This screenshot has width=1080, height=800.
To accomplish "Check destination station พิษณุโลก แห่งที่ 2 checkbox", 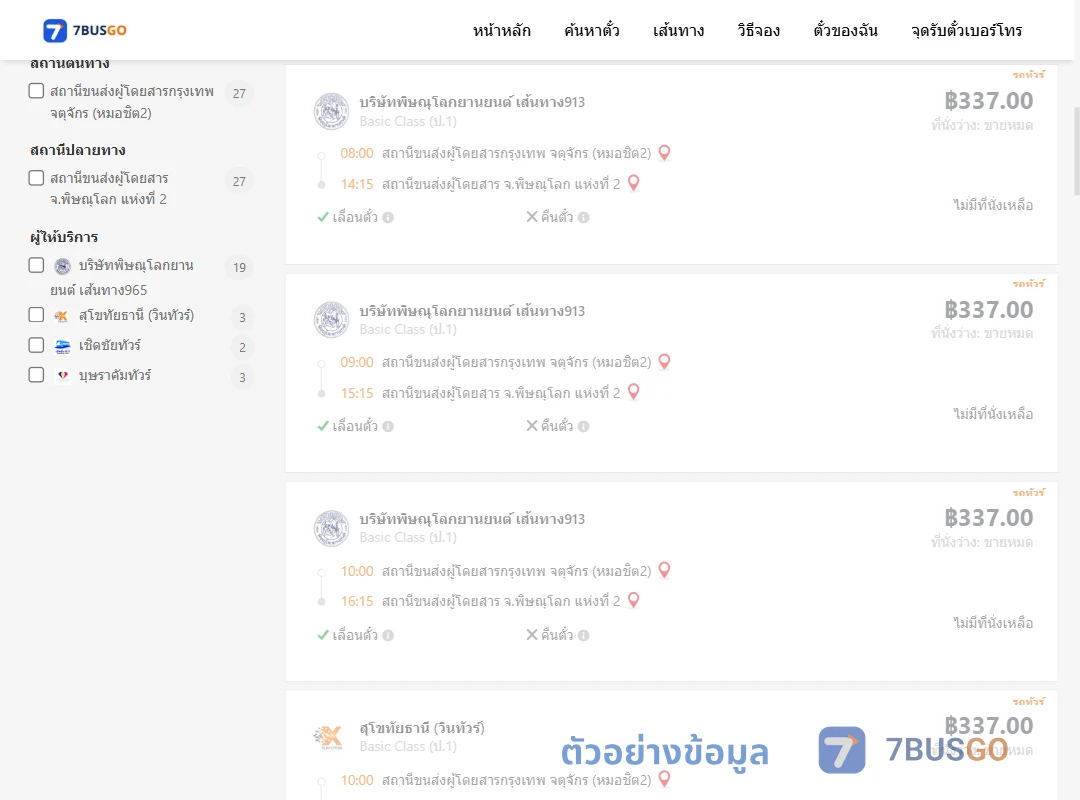I will point(37,178).
